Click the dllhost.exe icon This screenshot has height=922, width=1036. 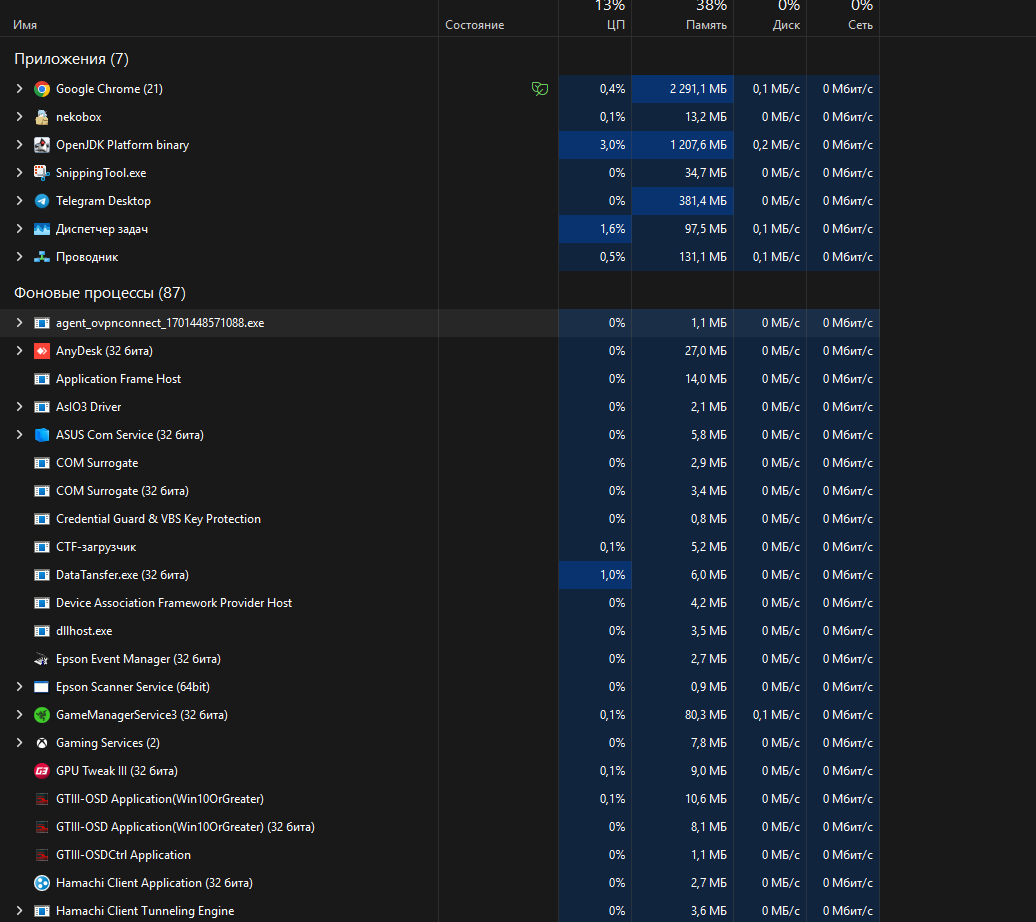pyautogui.click(x=42, y=631)
